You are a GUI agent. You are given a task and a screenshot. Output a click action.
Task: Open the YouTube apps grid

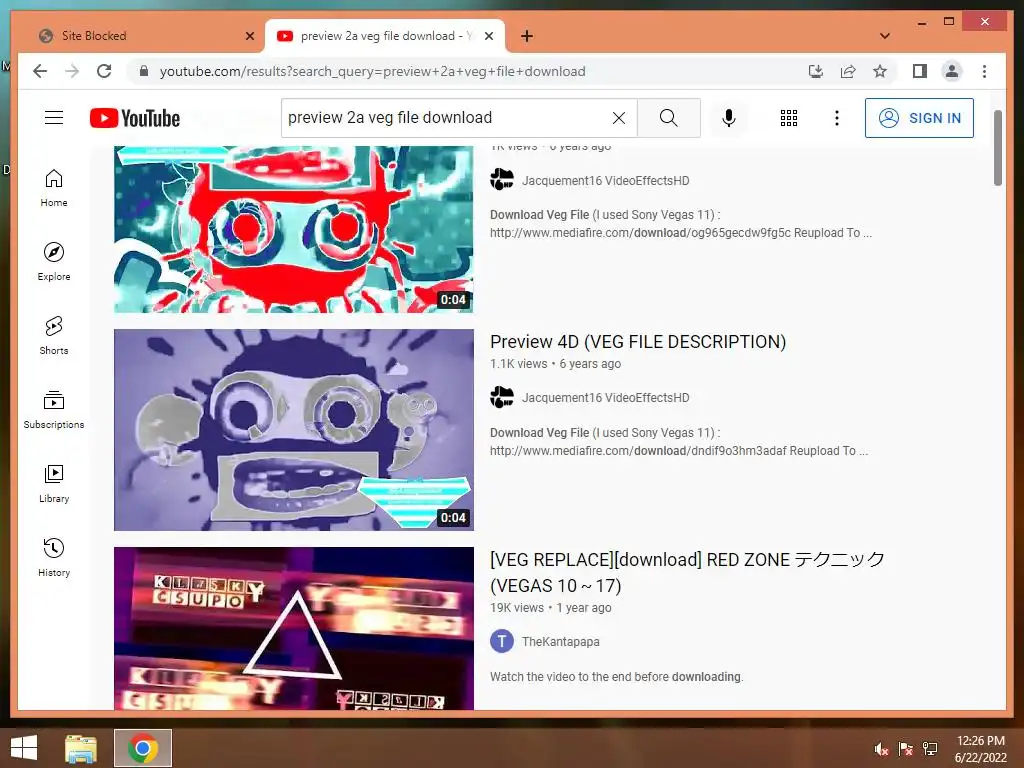tap(789, 118)
